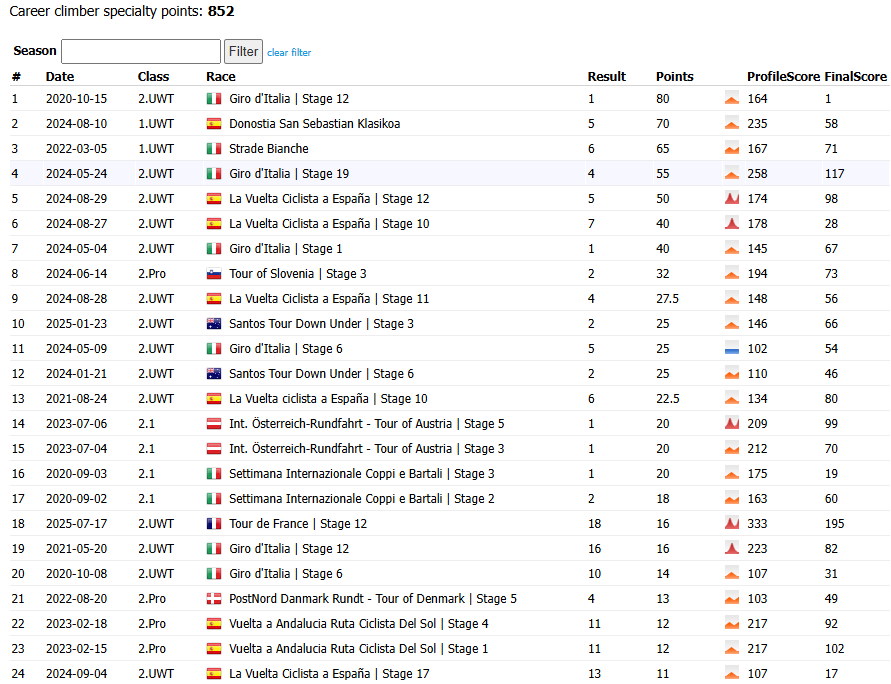Click the Season label

(35, 51)
